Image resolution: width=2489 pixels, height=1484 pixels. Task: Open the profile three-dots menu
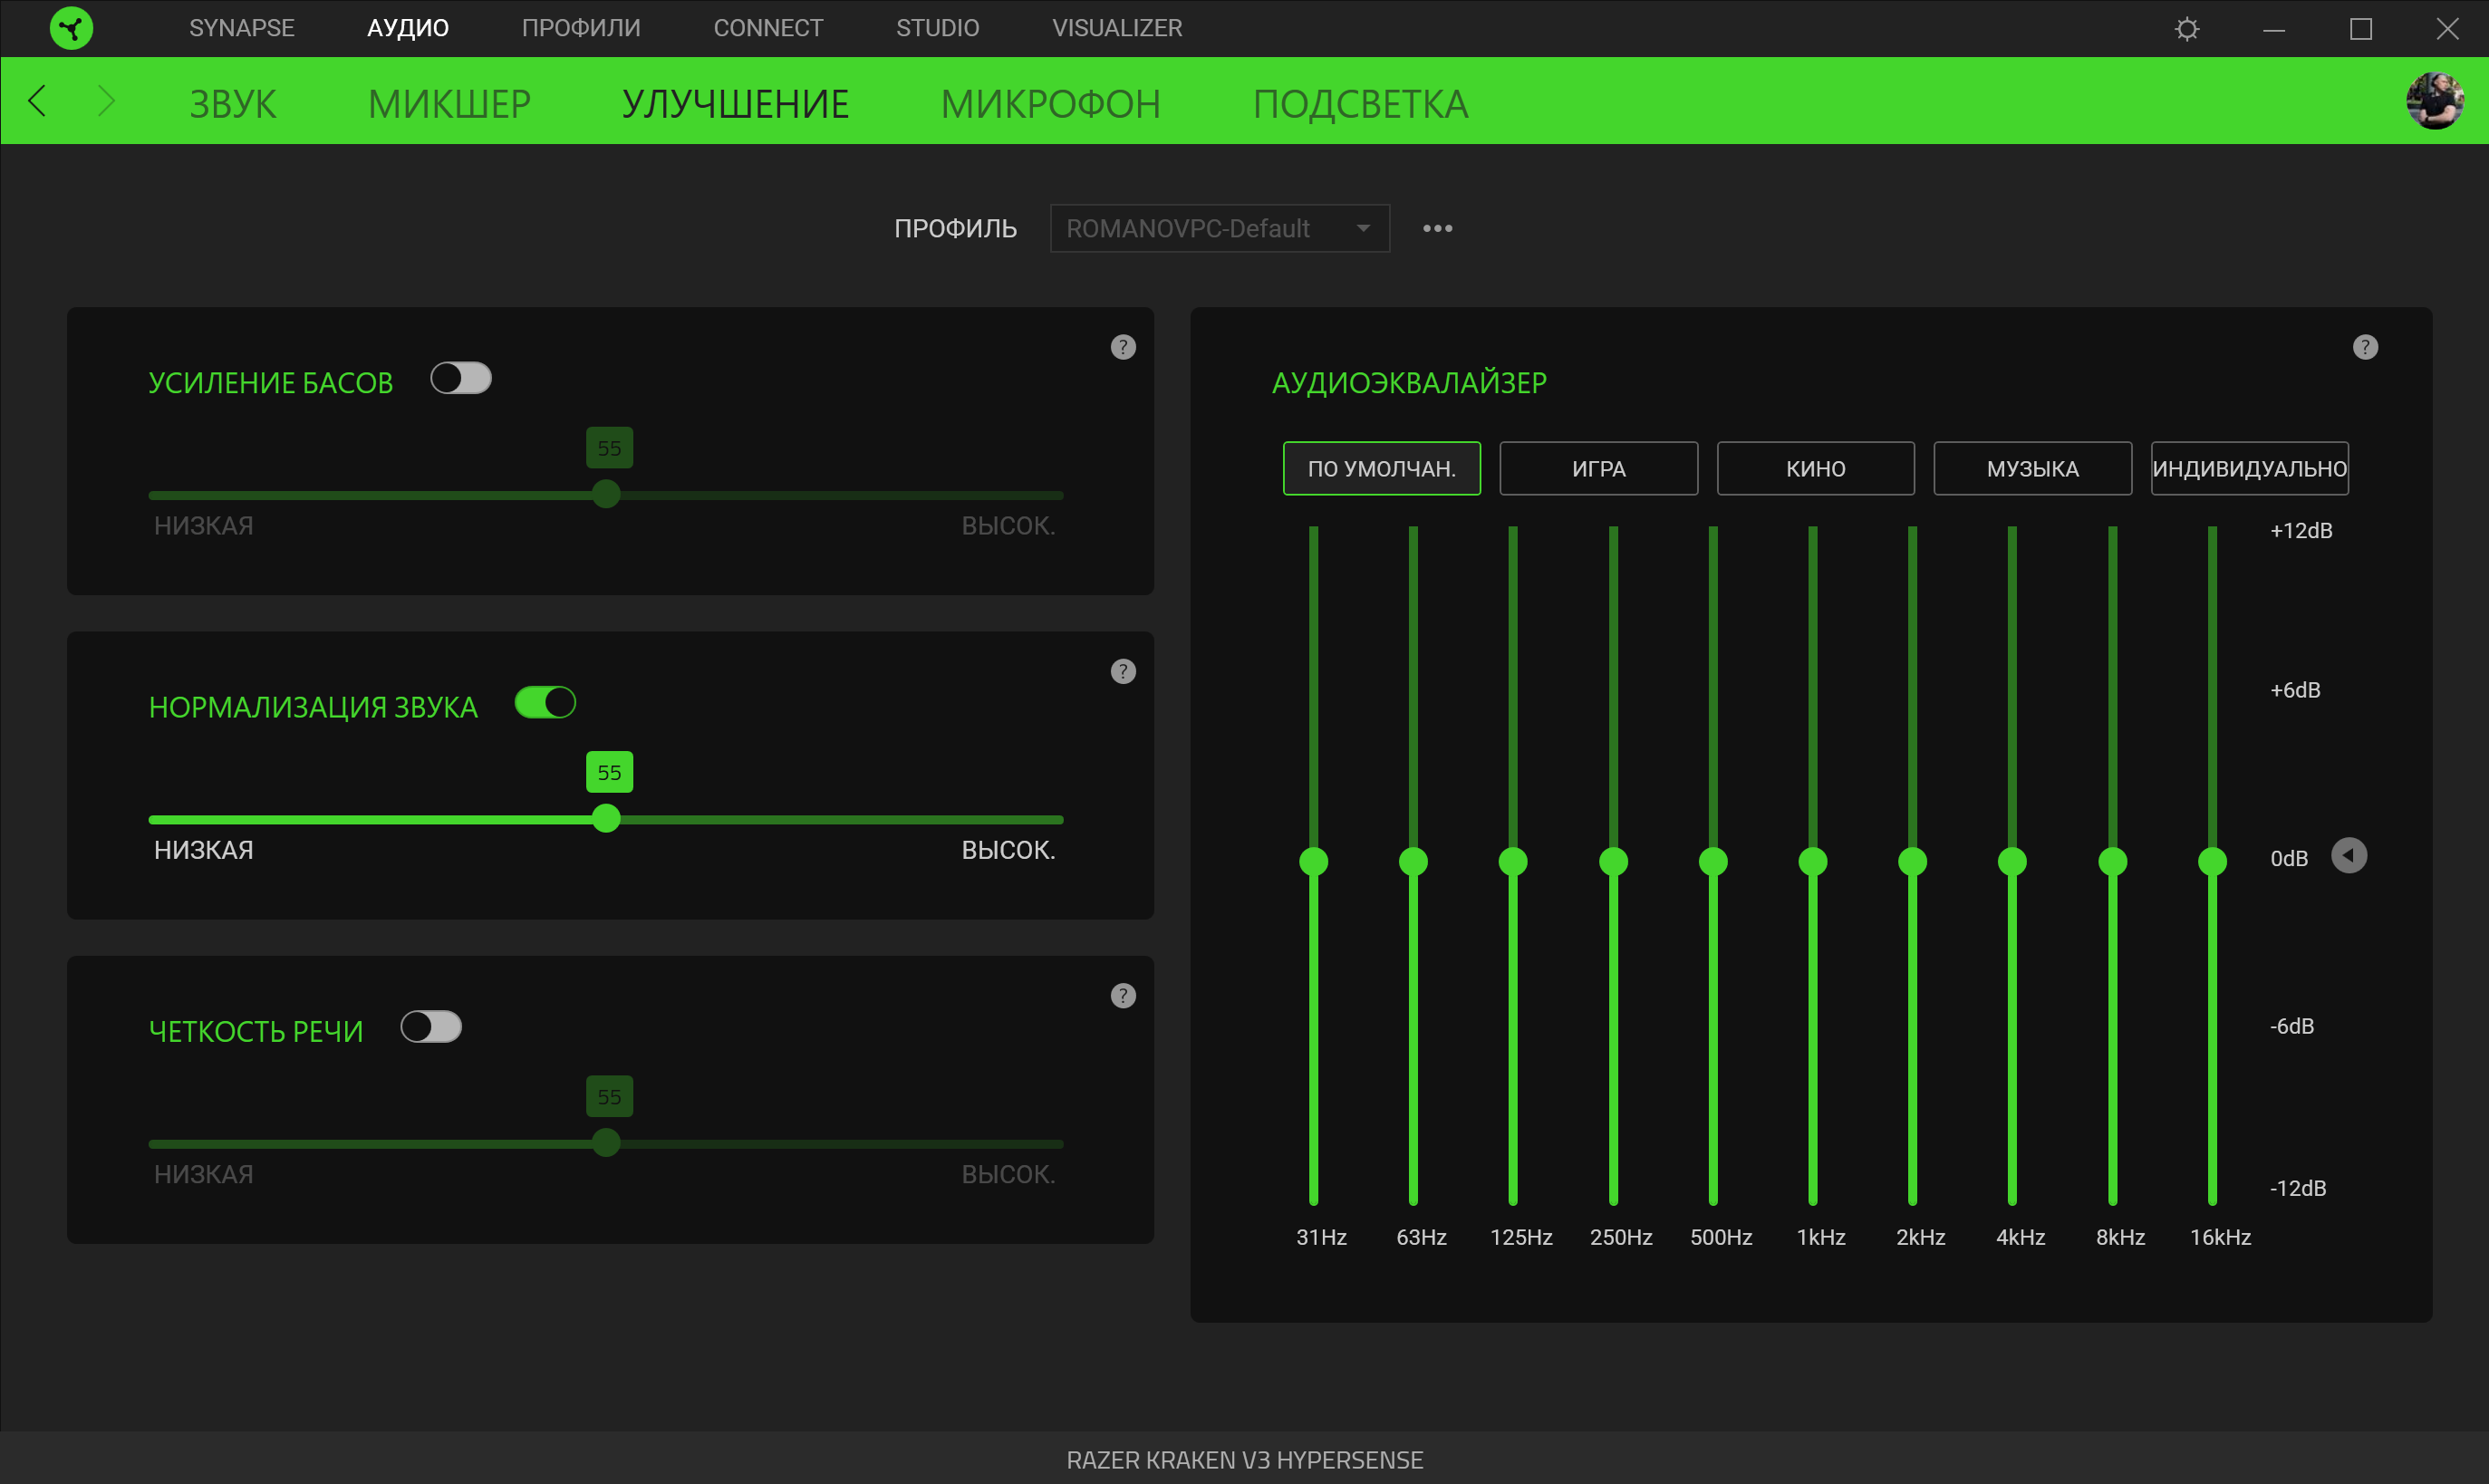click(x=1437, y=228)
